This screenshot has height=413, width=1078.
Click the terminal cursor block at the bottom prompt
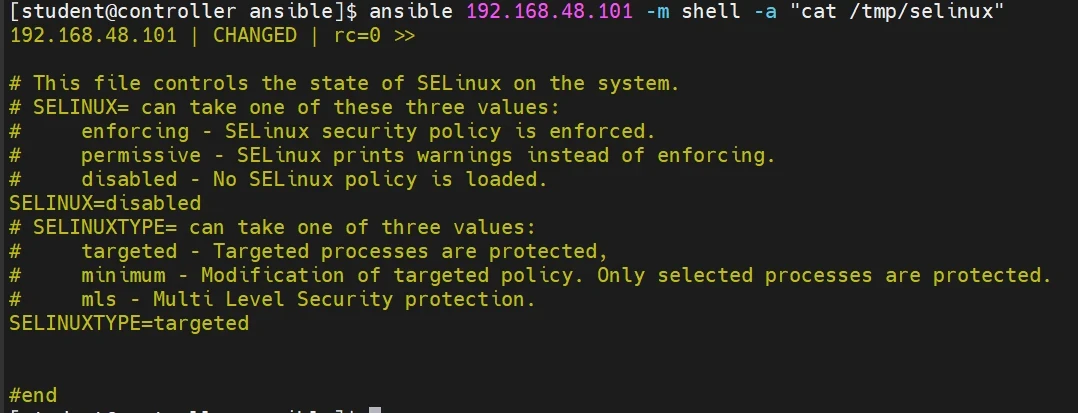[375, 410]
